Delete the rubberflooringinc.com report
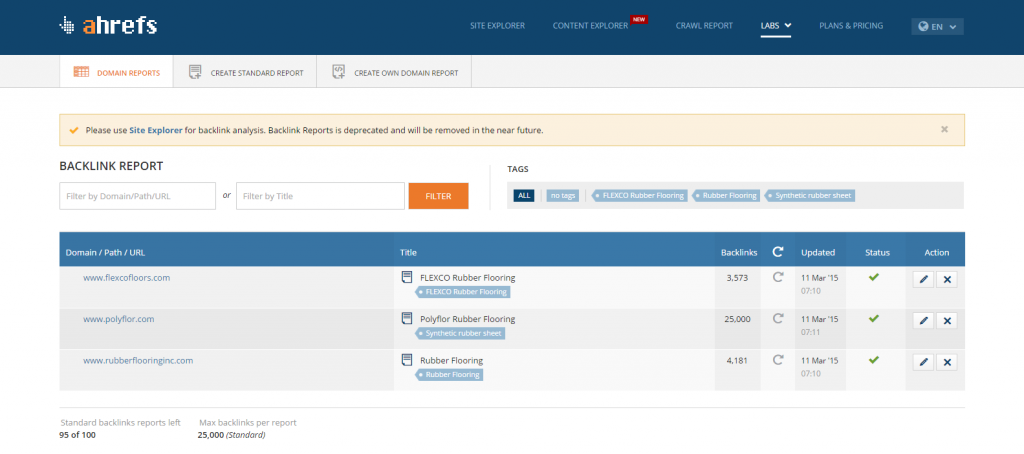1024x454 pixels. coord(947,362)
